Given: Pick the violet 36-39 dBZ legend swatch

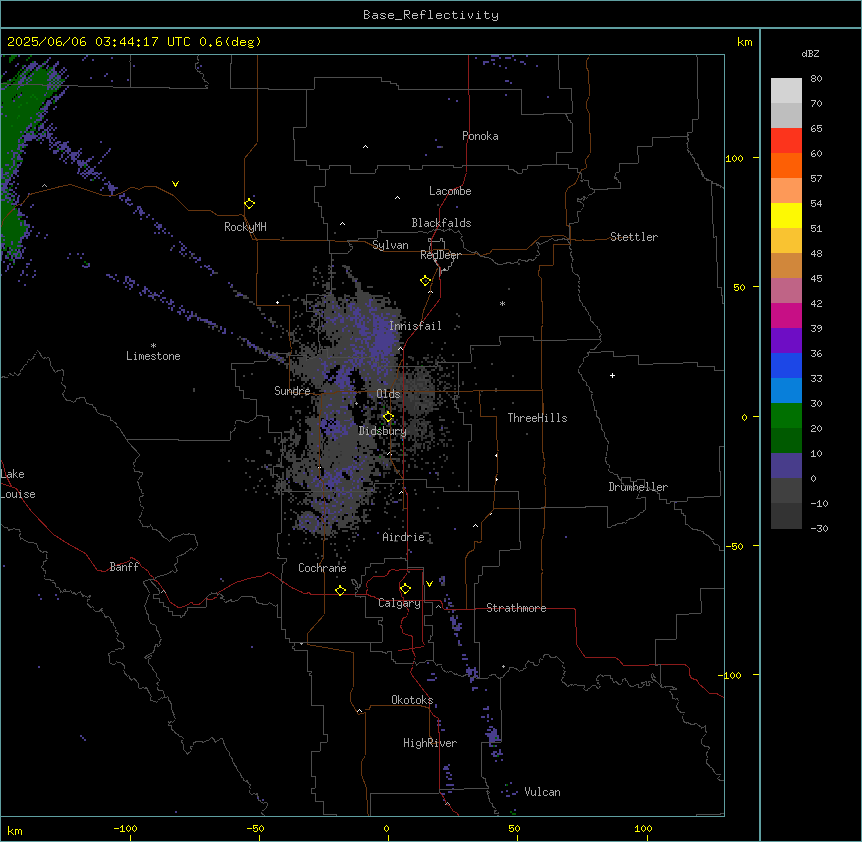Looking at the screenshot, I should tap(786, 341).
